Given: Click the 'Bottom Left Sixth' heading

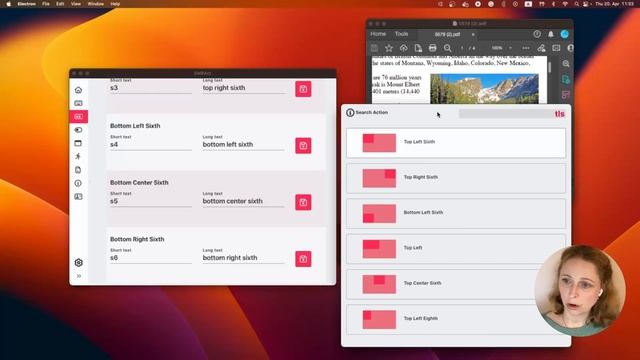Looking at the screenshot, I should tap(135, 126).
